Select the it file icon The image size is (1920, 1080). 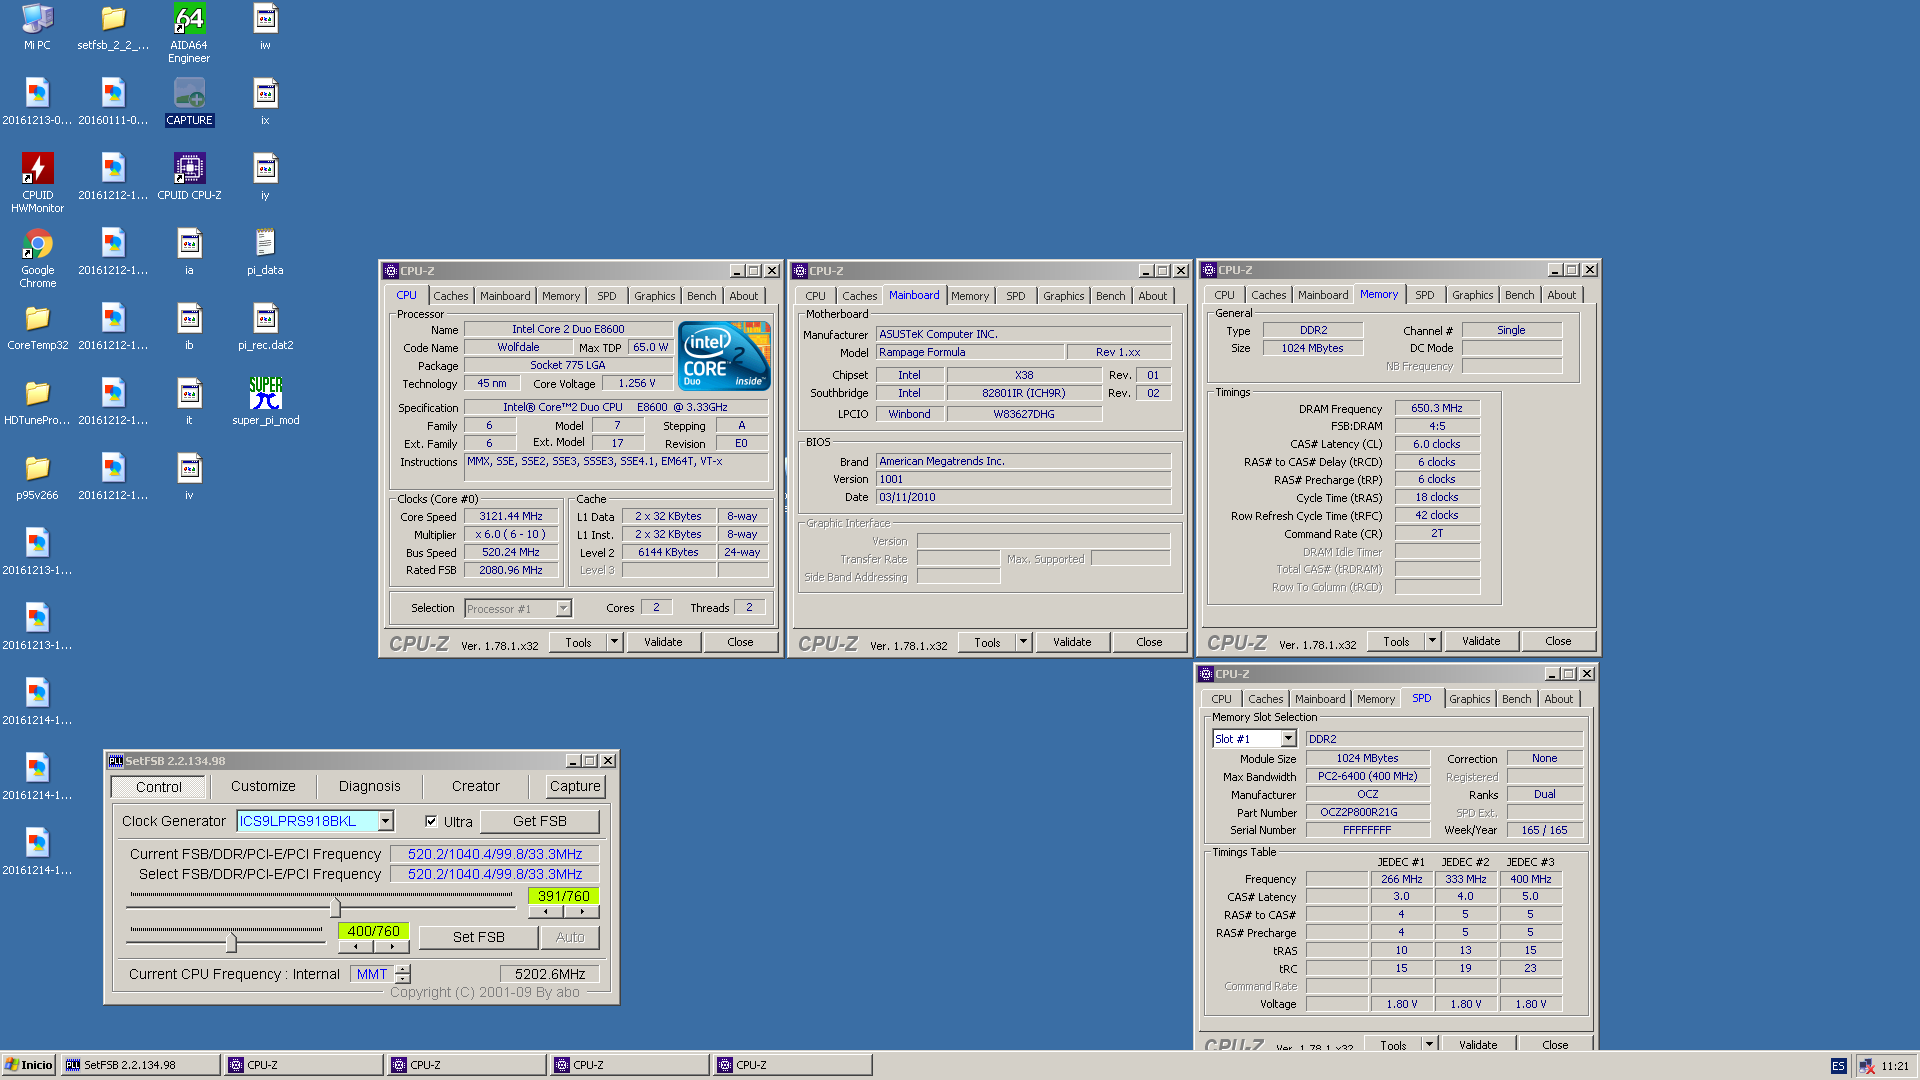[x=189, y=402]
